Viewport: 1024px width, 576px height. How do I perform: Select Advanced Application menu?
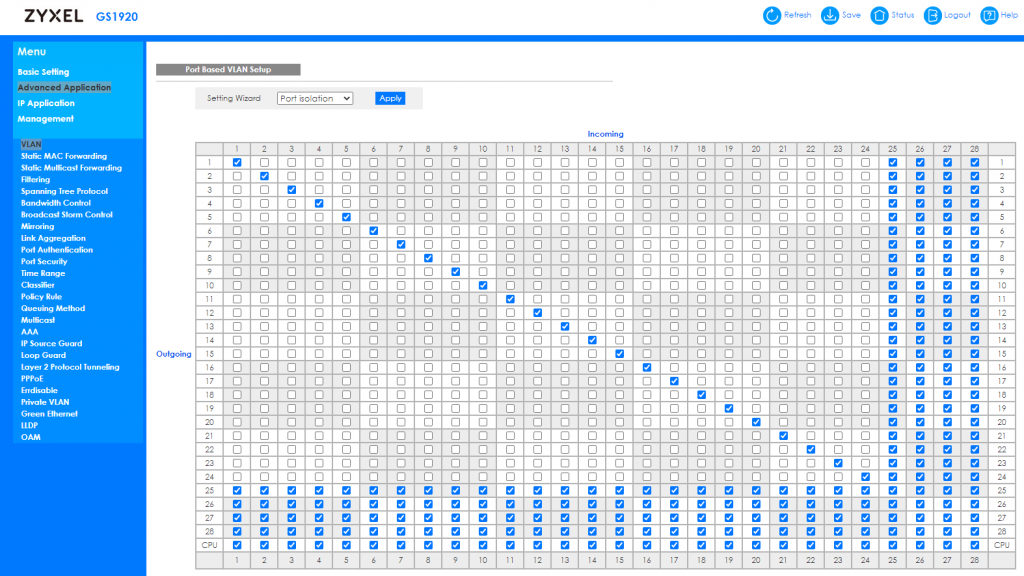tap(64, 88)
